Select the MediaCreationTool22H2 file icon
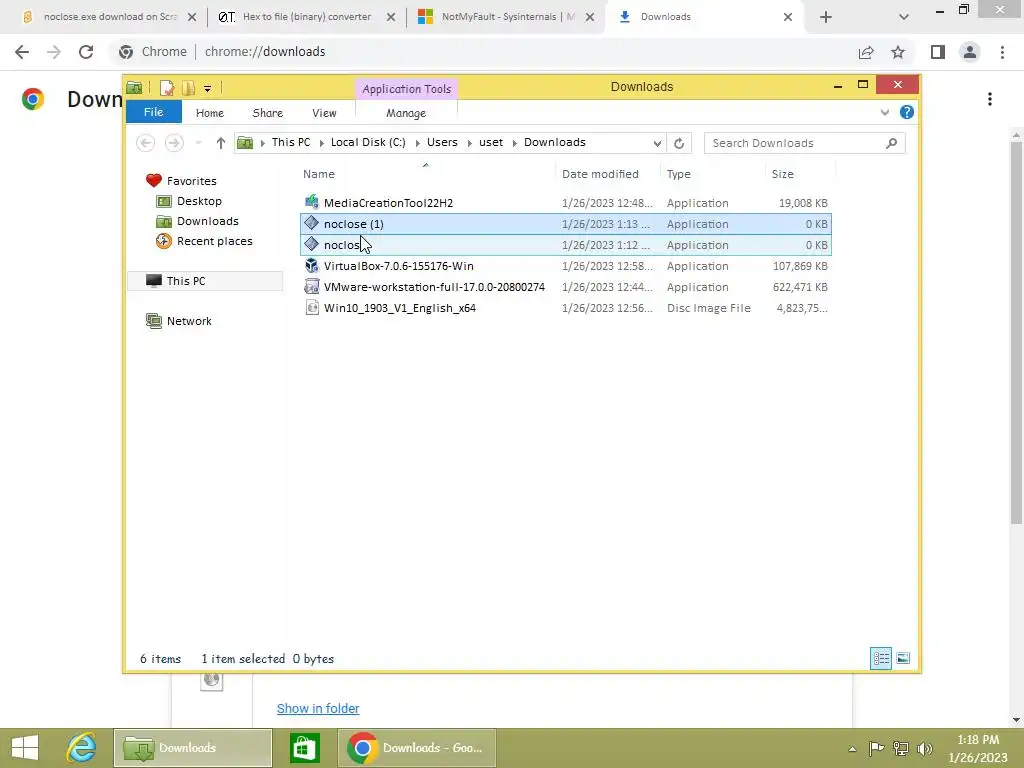 pyautogui.click(x=312, y=202)
